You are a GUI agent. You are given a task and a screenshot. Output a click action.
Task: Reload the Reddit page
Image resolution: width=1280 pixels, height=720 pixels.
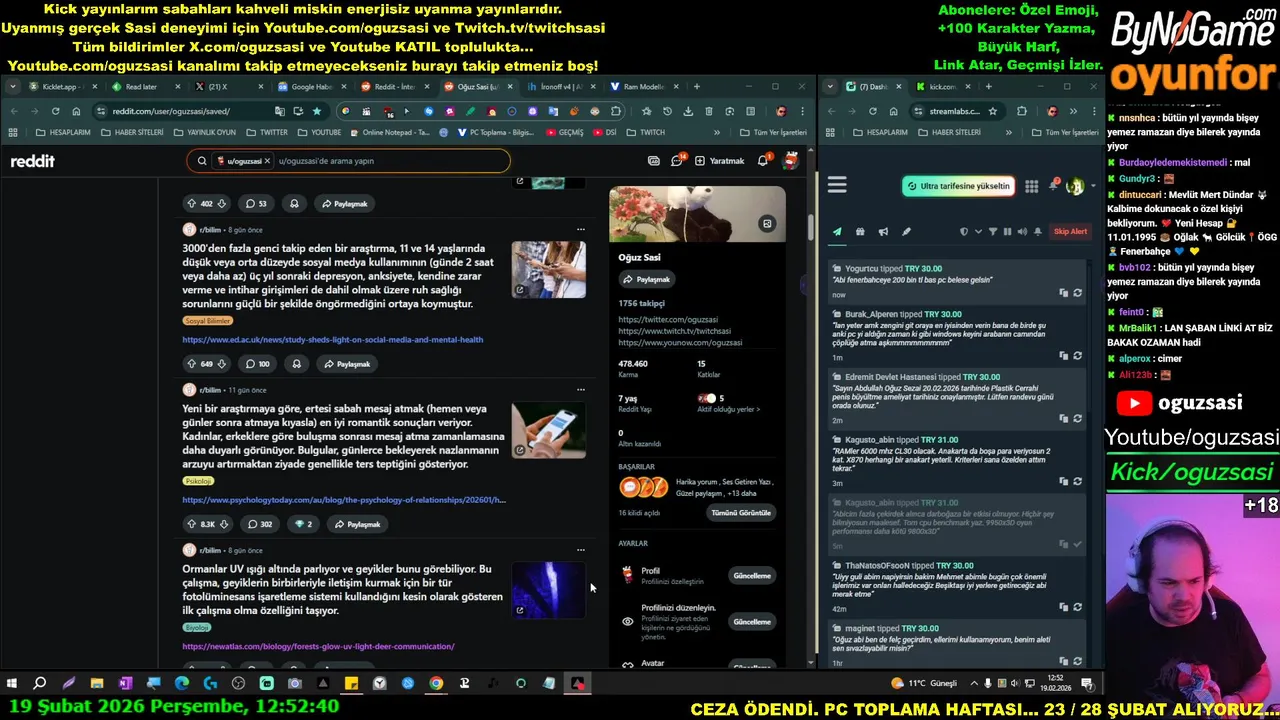(55, 111)
